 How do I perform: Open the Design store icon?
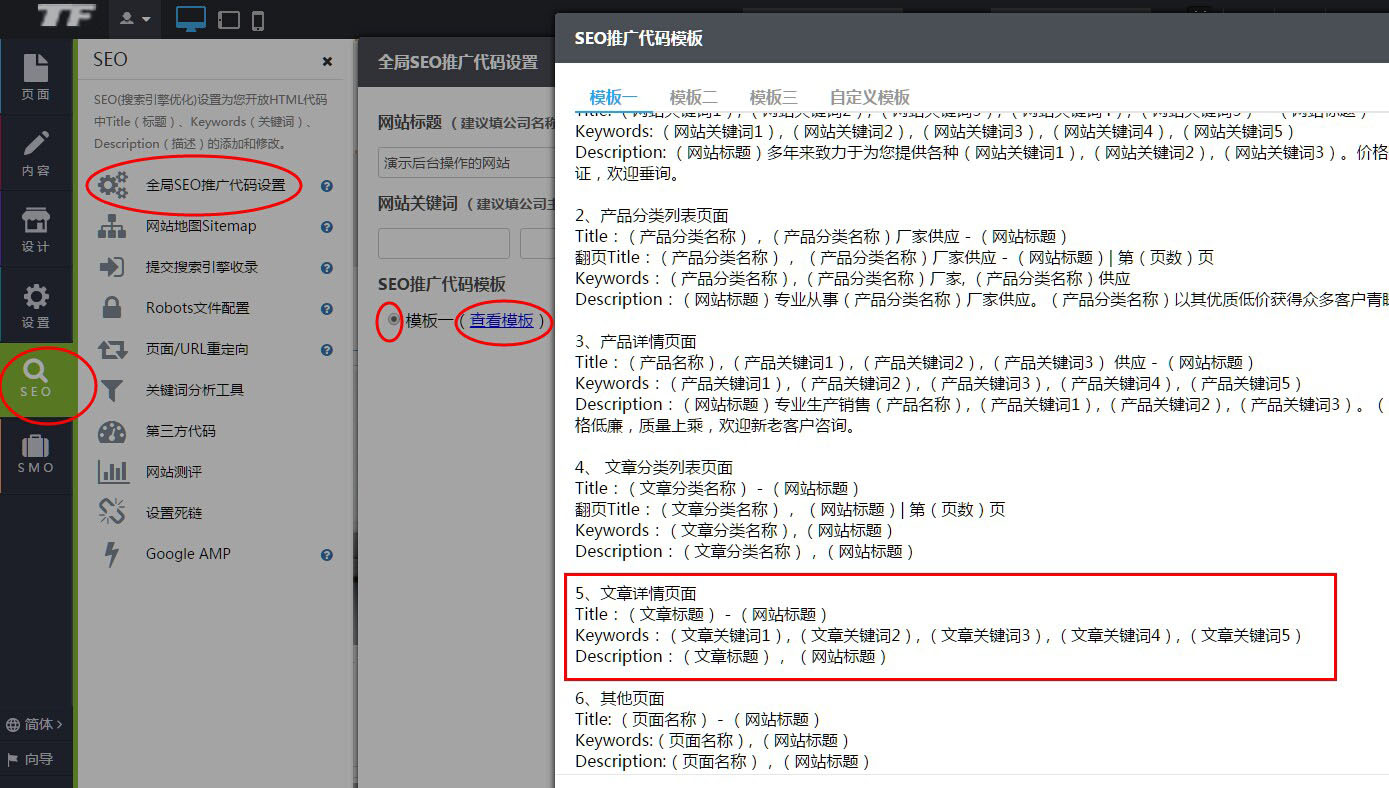coord(36,230)
